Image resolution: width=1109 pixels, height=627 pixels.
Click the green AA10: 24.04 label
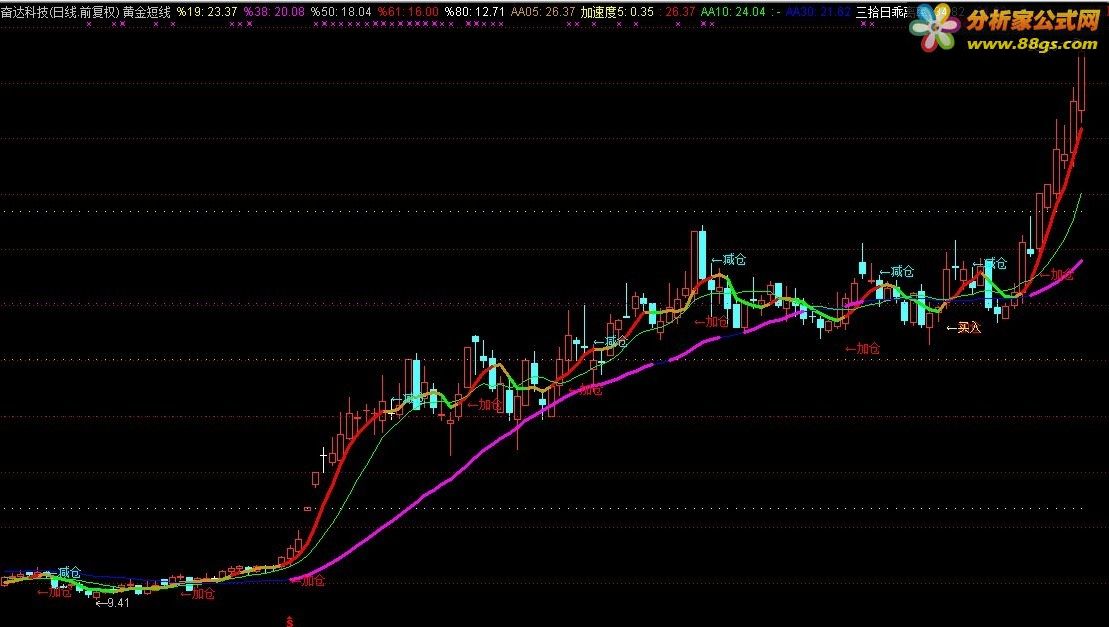[733, 11]
